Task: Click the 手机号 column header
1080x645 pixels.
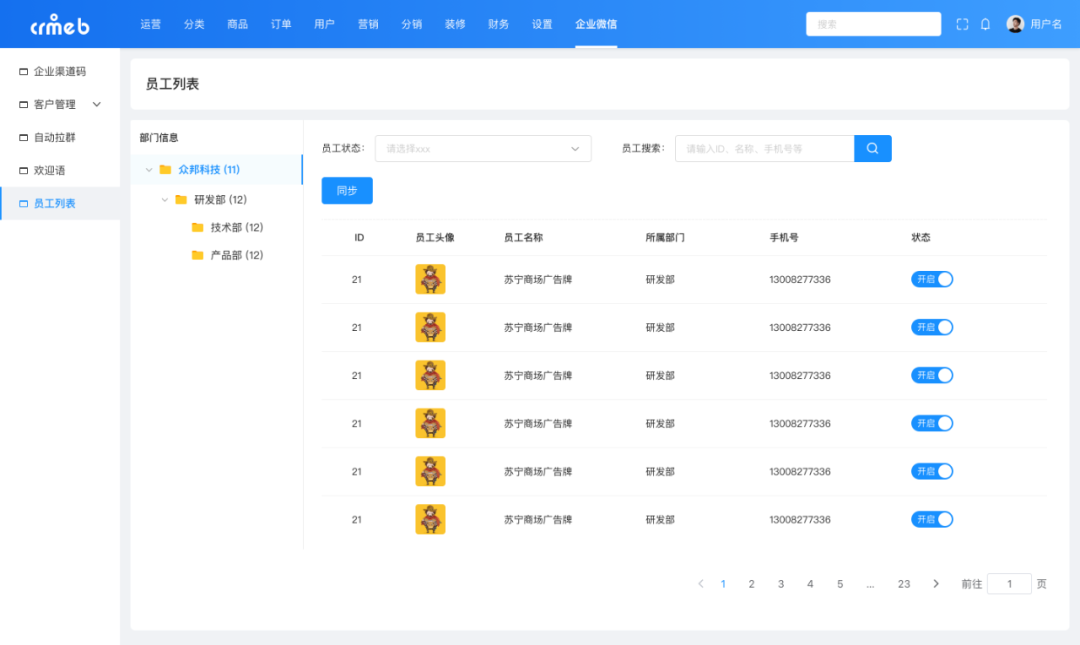Action: (x=784, y=238)
